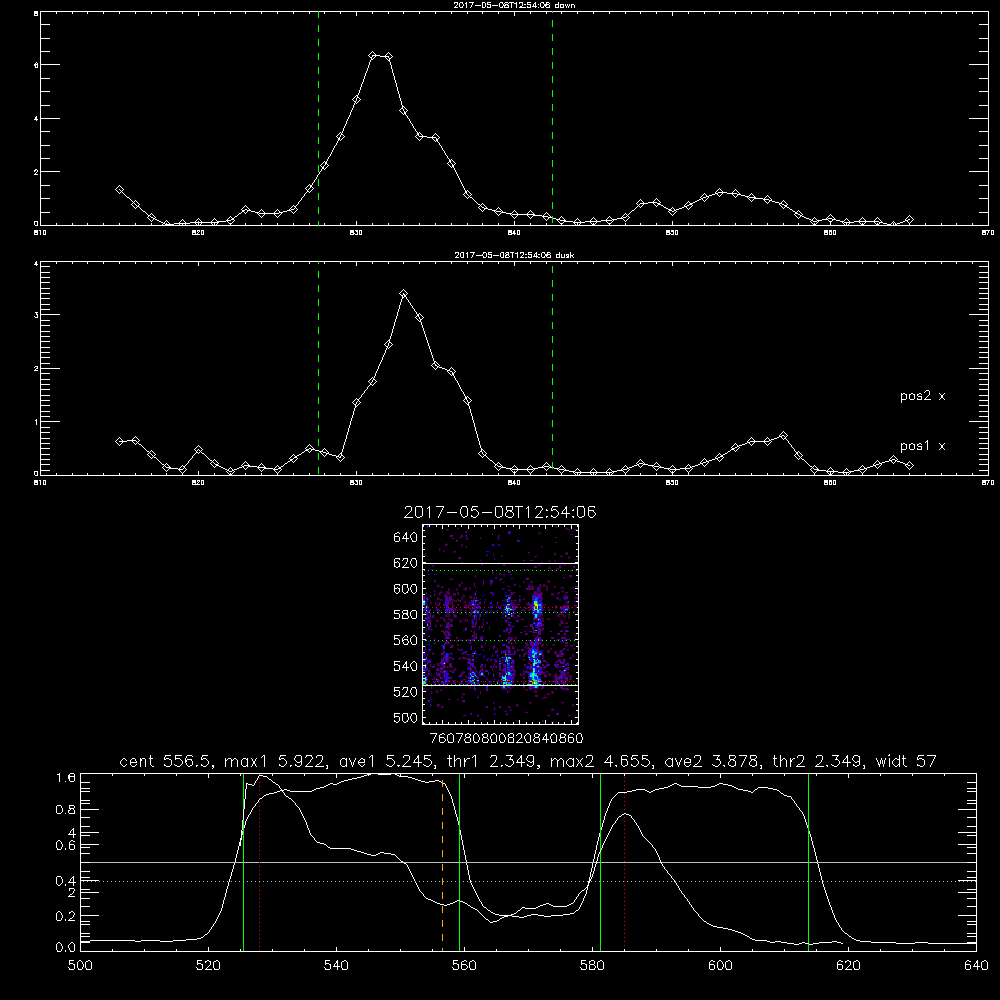Click the "thr2 2.349" value text
The height and width of the screenshot is (1000, 1000).
[x=817, y=761]
